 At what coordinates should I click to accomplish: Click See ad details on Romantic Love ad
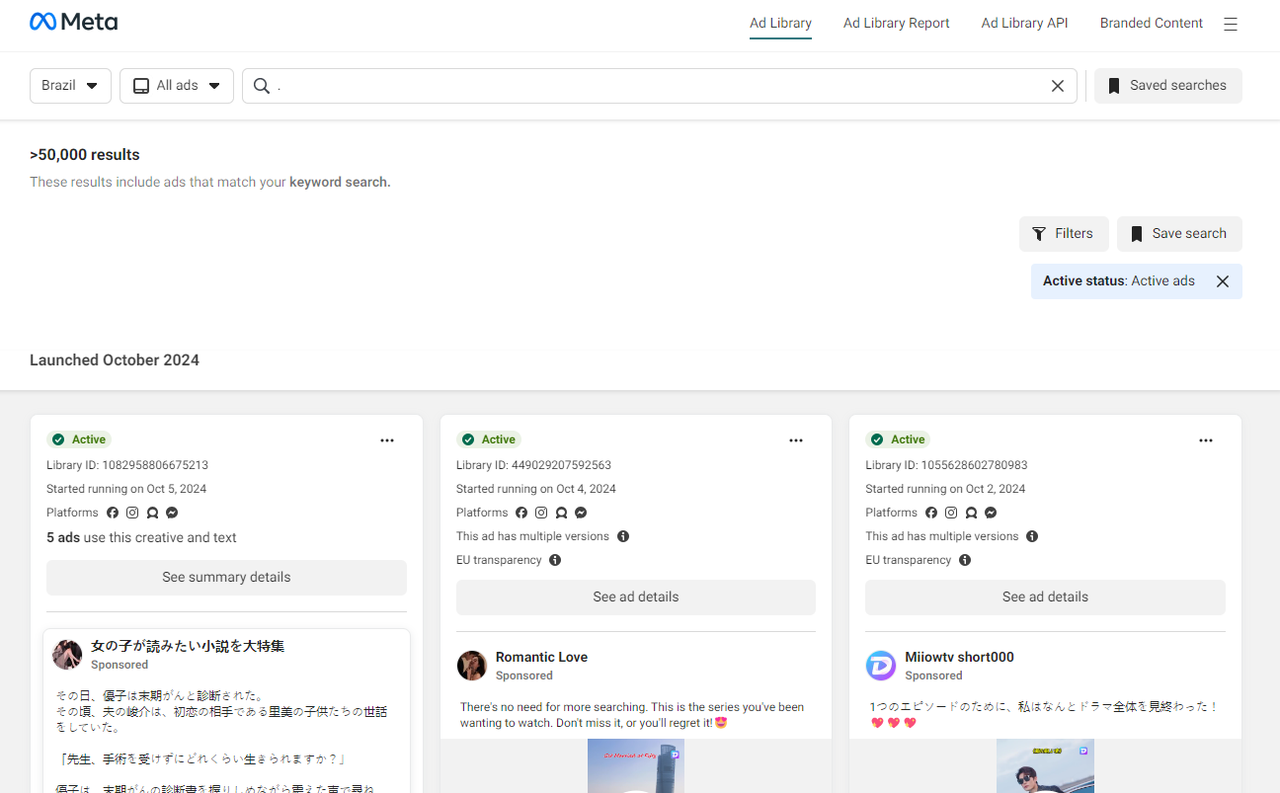636,598
